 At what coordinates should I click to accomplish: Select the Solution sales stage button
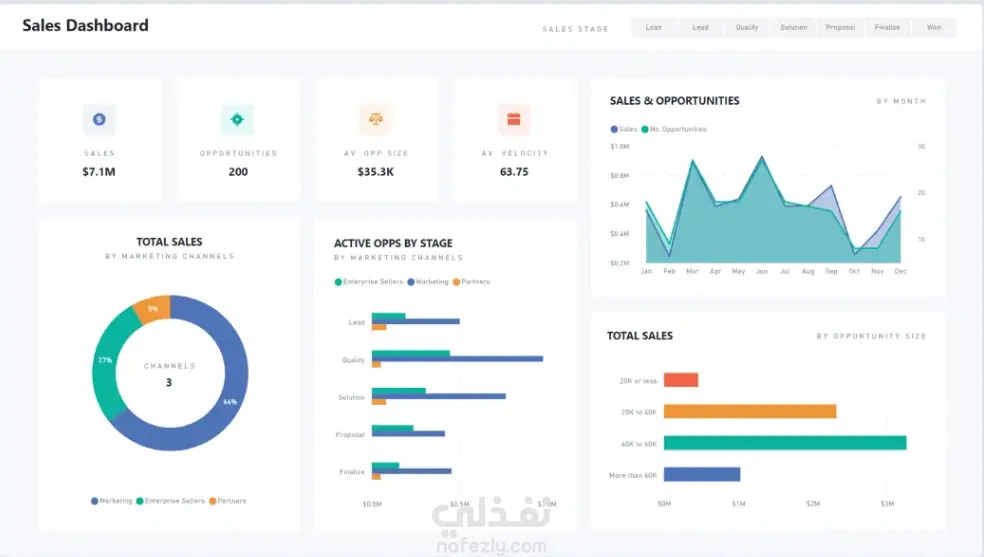(x=794, y=28)
